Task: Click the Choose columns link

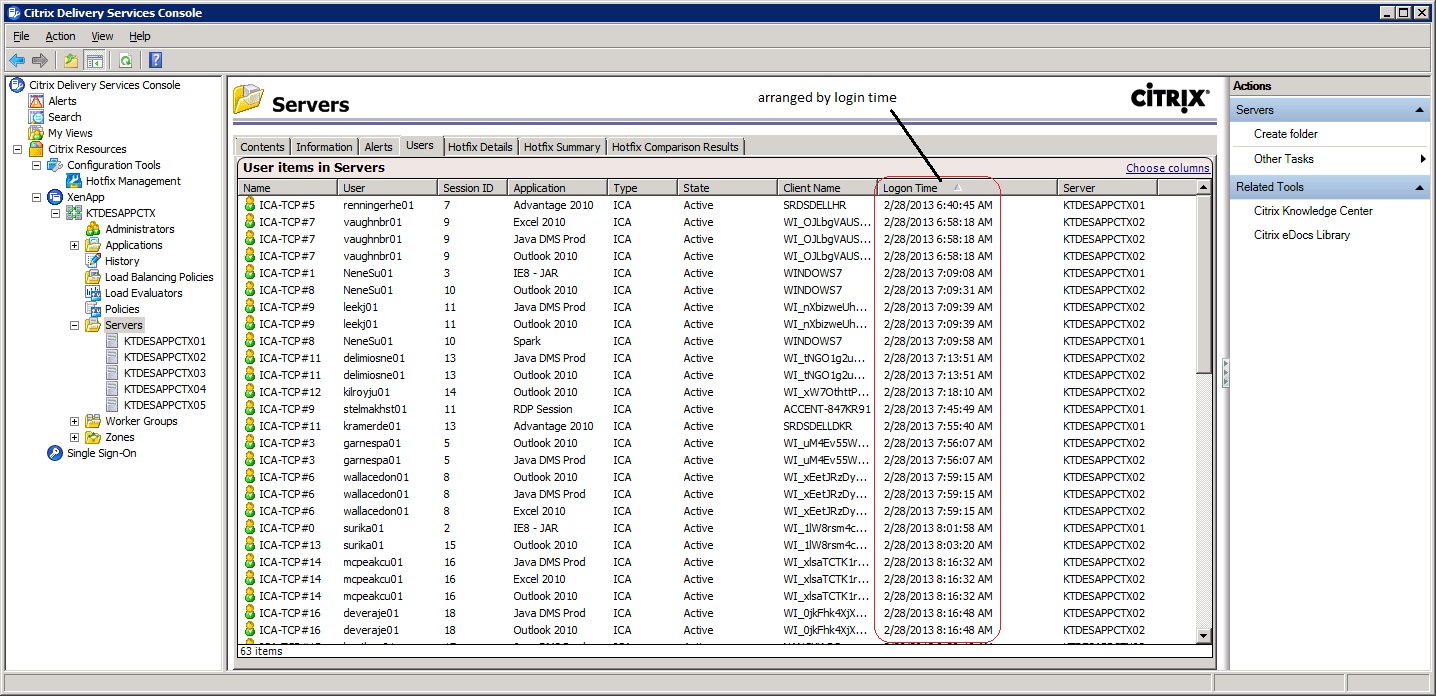Action: 1167,168
